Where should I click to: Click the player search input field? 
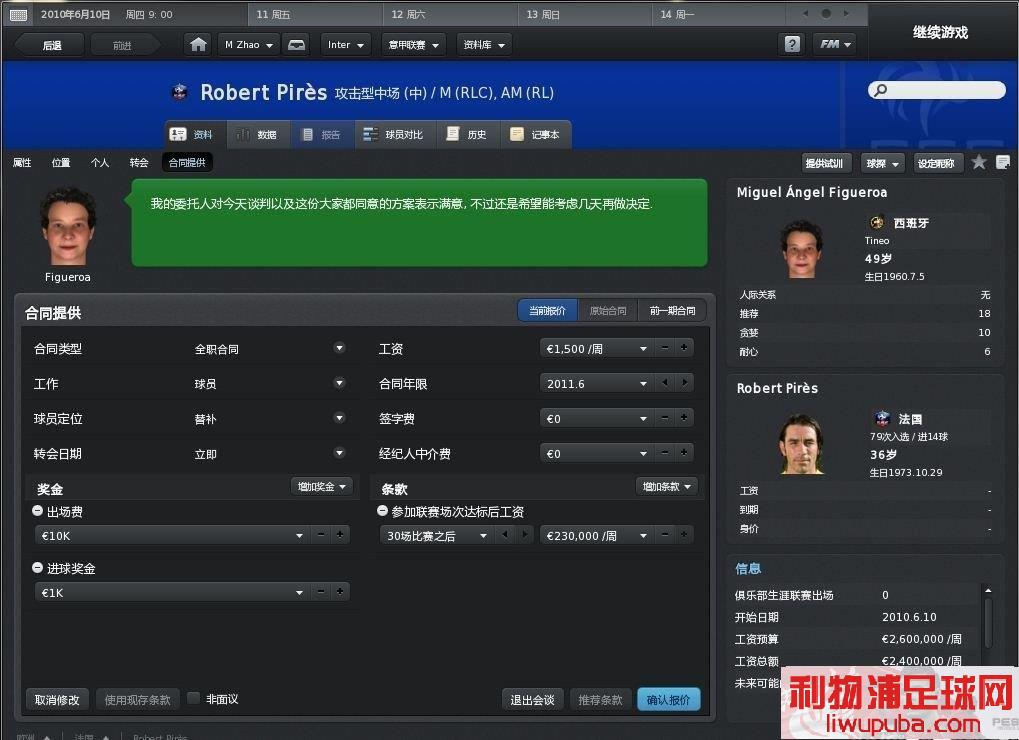pyautogui.click(x=937, y=90)
